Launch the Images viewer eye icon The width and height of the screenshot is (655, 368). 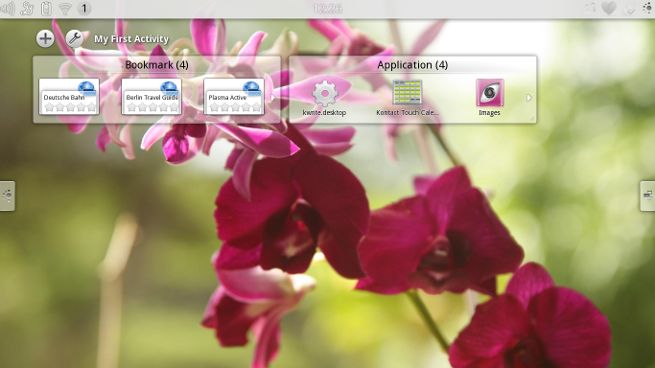[x=490, y=93]
